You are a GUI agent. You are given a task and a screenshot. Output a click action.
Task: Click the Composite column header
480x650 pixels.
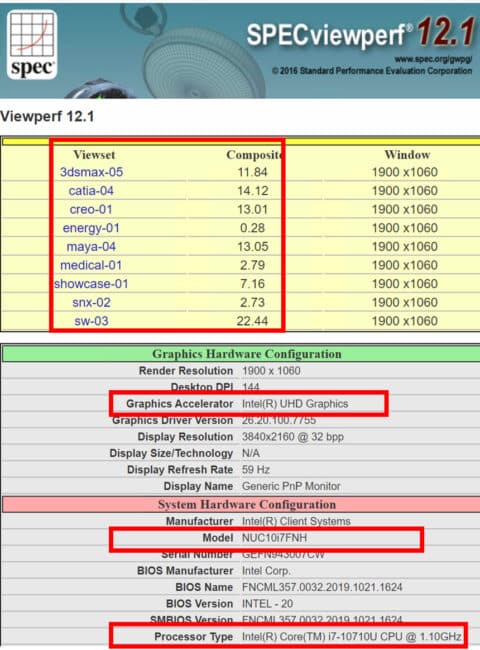[x=254, y=155]
